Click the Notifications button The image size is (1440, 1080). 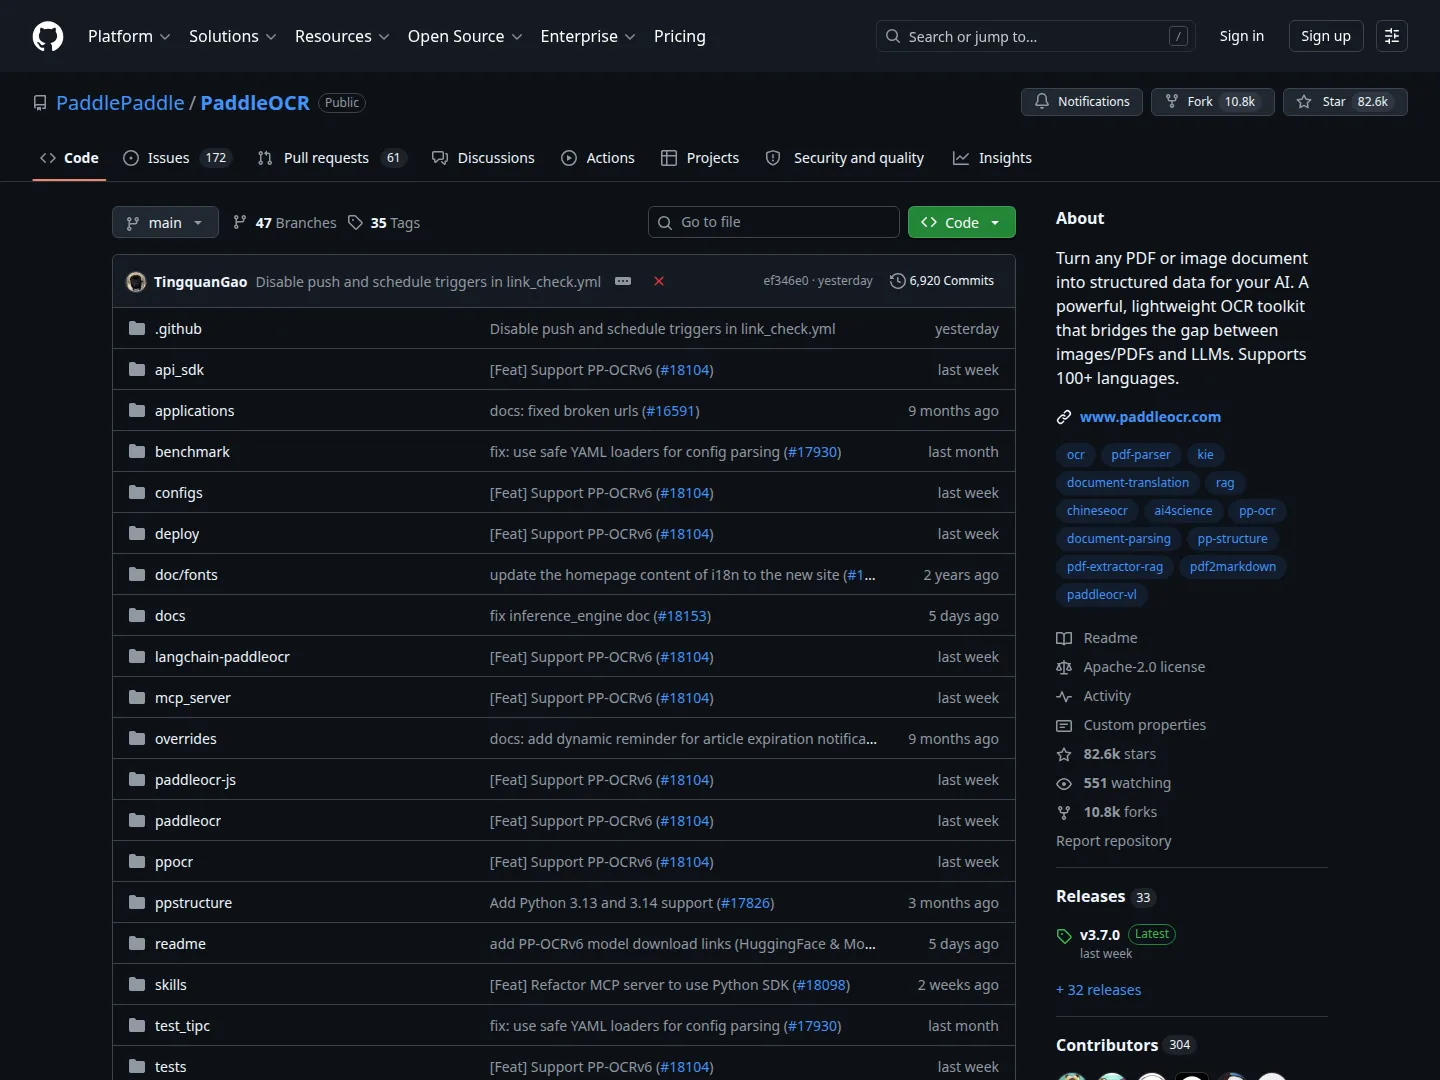coord(1082,102)
